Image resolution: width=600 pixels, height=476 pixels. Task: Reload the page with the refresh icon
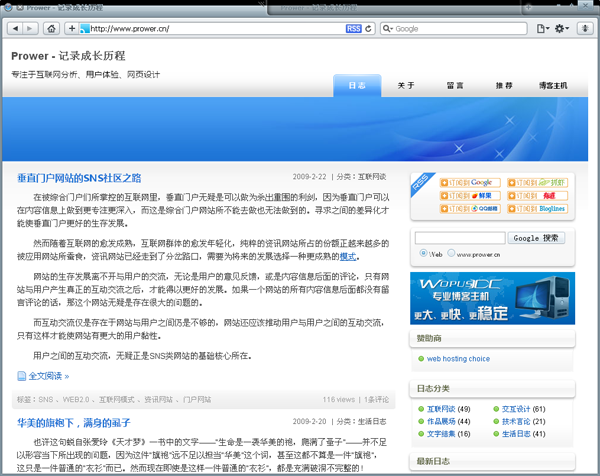(368, 29)
